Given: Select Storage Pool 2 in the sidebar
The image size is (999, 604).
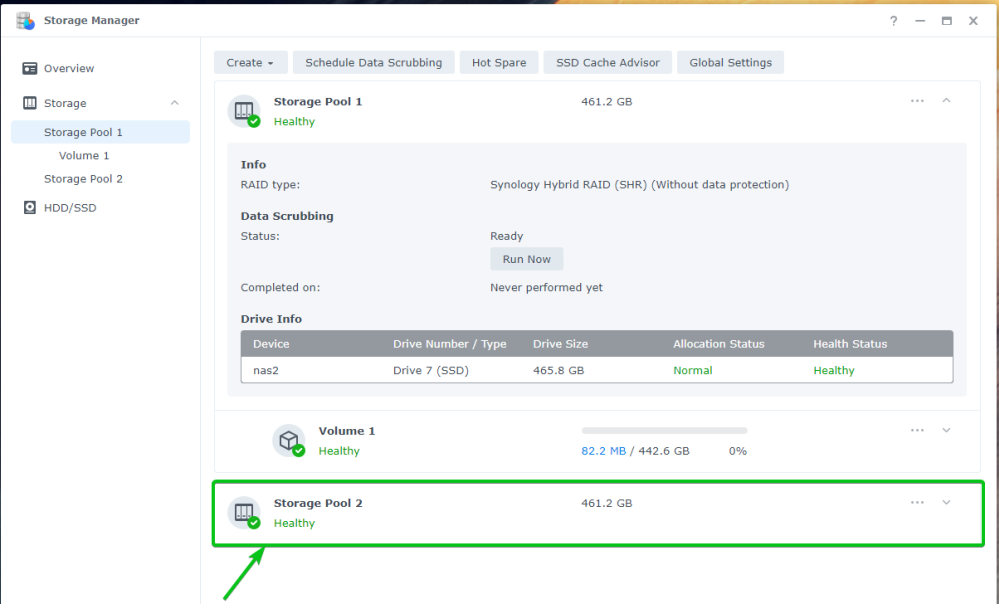Looking at the screenshot, I should pos(83,179).
